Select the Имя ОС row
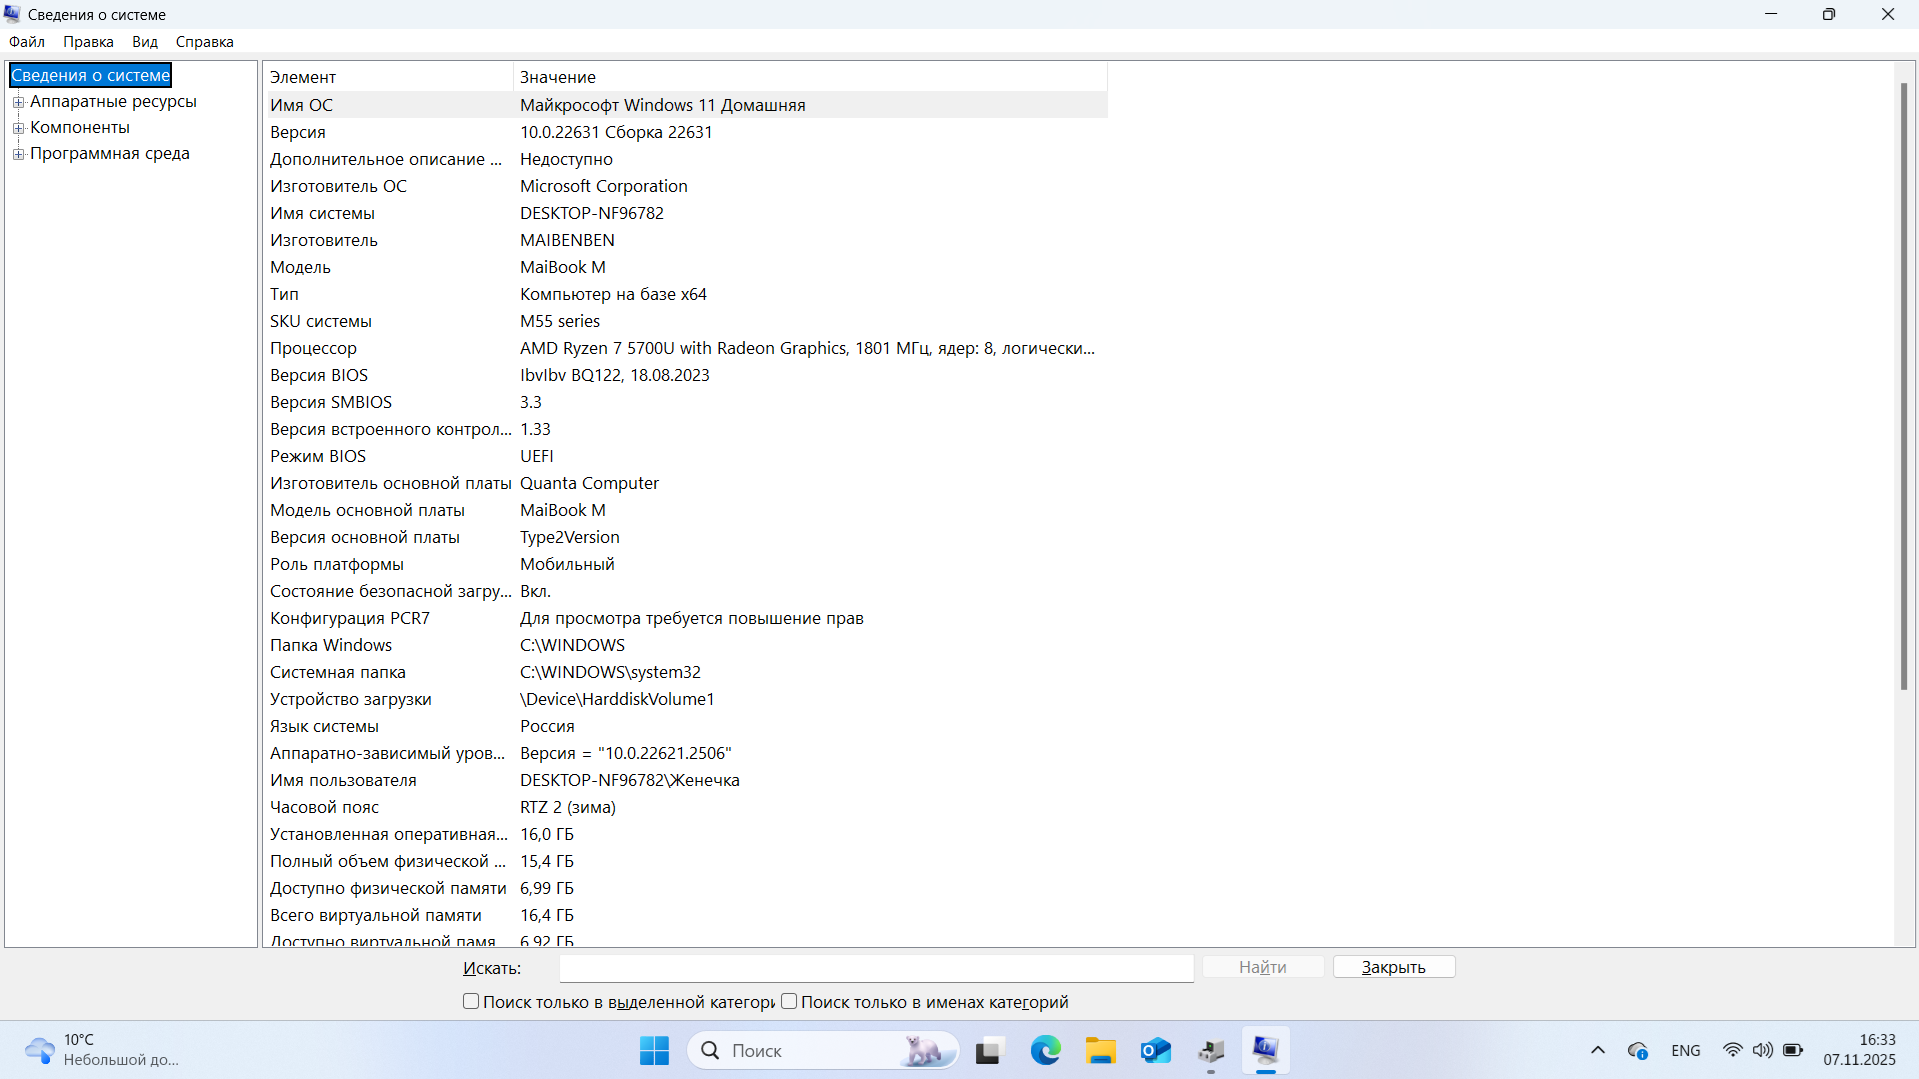Screen dimensions: 1919x1079 click(x=687, y=105)
